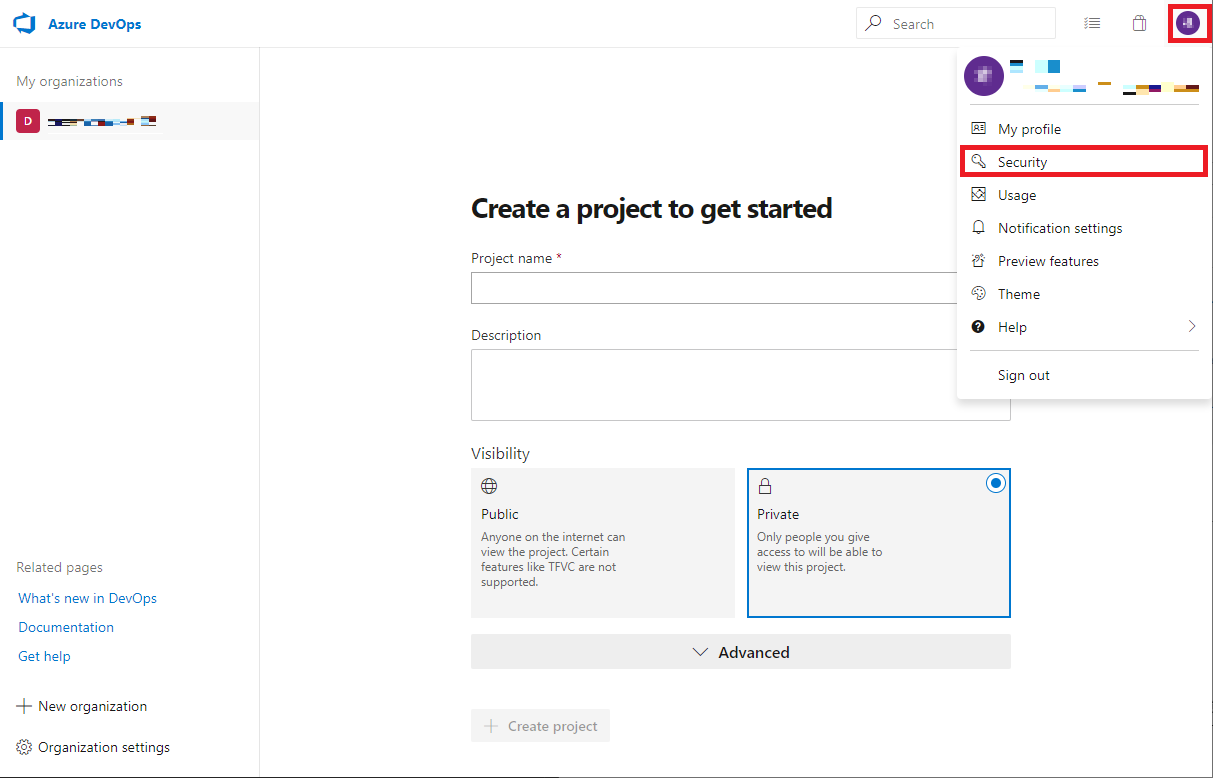Open Security from the profile menu
The image size is (1213, 778).
pos(1084,161)
